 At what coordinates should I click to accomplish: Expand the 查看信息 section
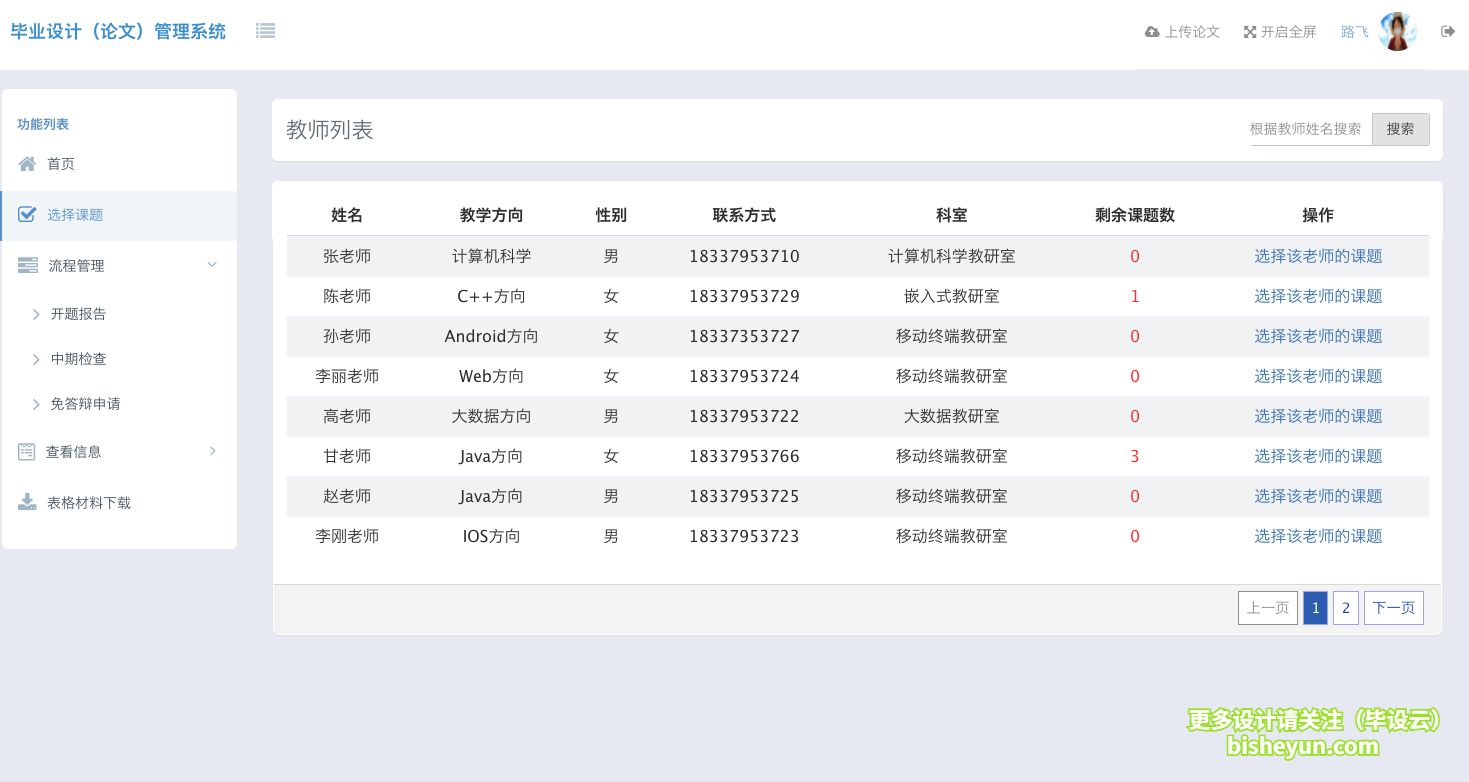tap(211, 451)
